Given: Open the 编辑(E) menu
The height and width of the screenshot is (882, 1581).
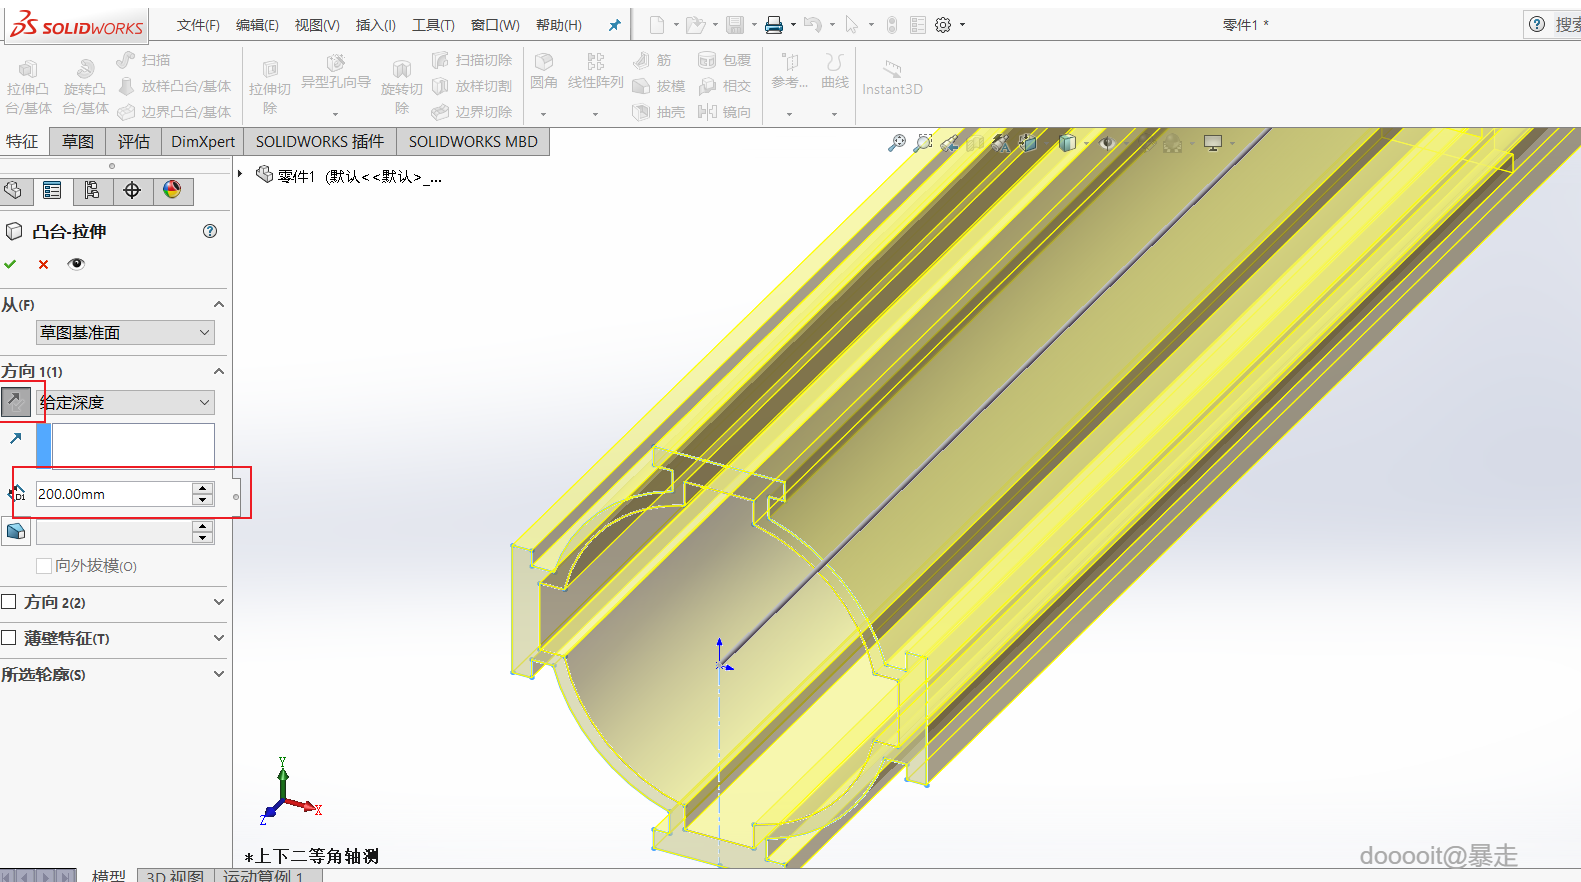Looking at the screenshot, I should [x=257, y=25].
